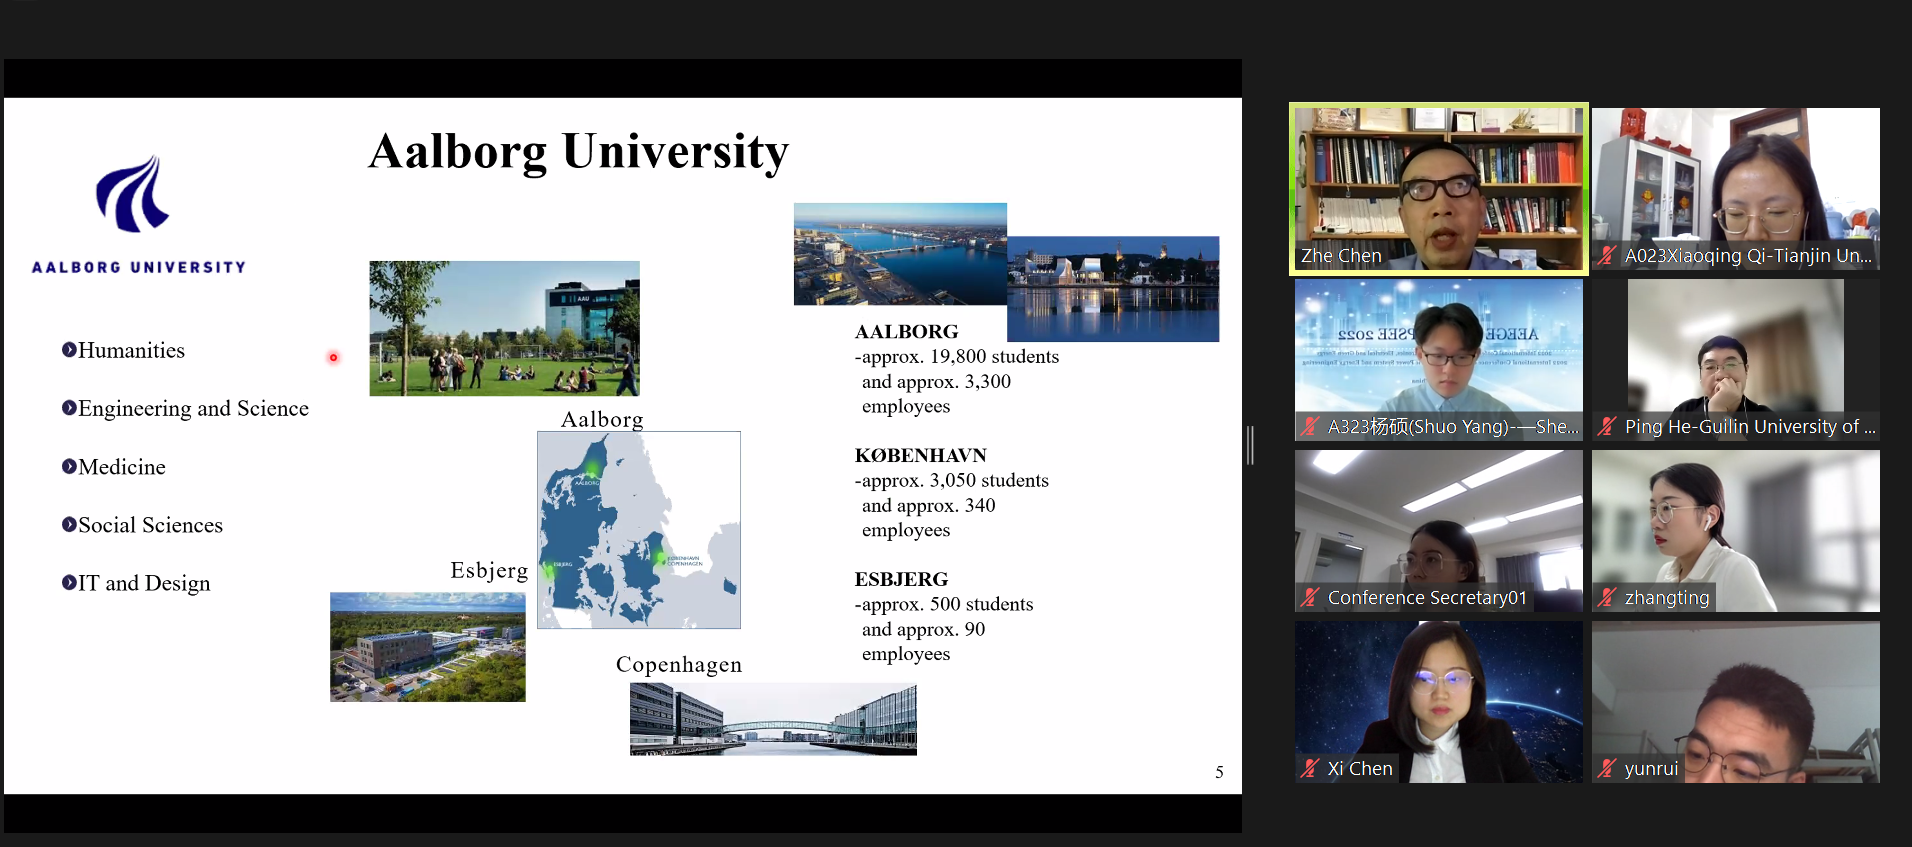Click the "and approx. 90" line

pyautogui.click(x=924, y=629)
